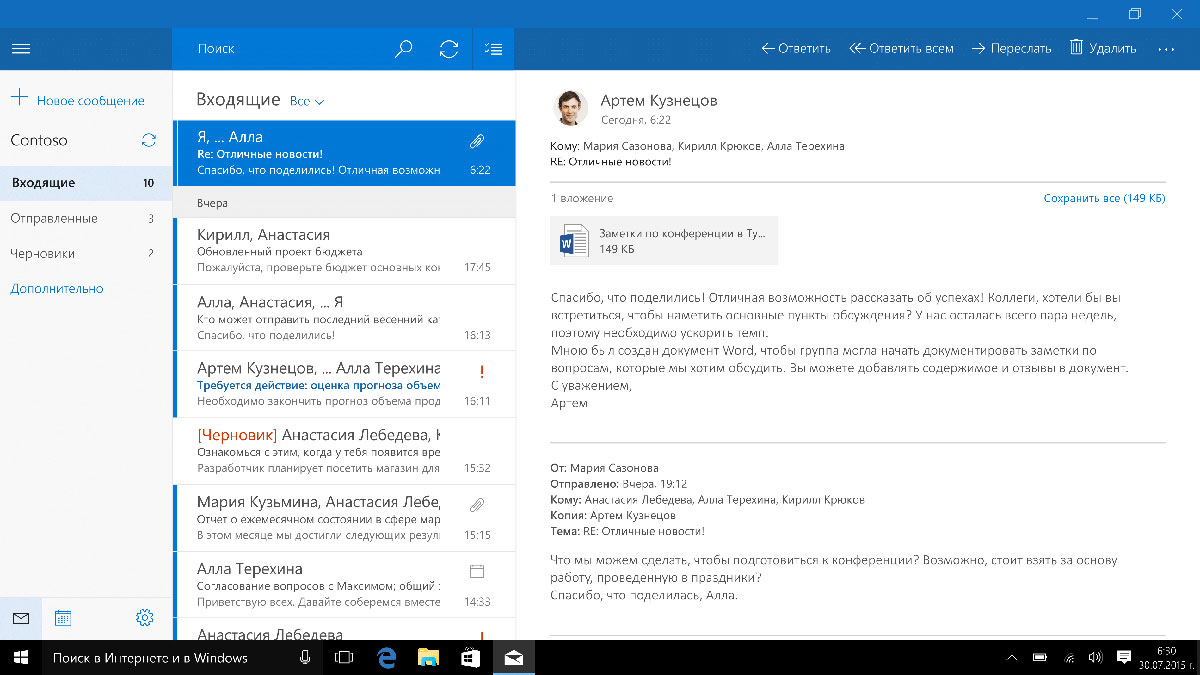
Task: Open the Алла, Анастасия, ... Я message
Action: 344,317
